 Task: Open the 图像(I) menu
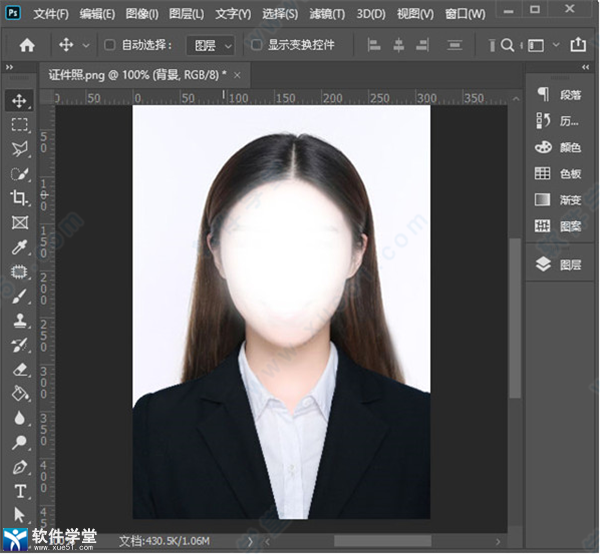(140, 14)
